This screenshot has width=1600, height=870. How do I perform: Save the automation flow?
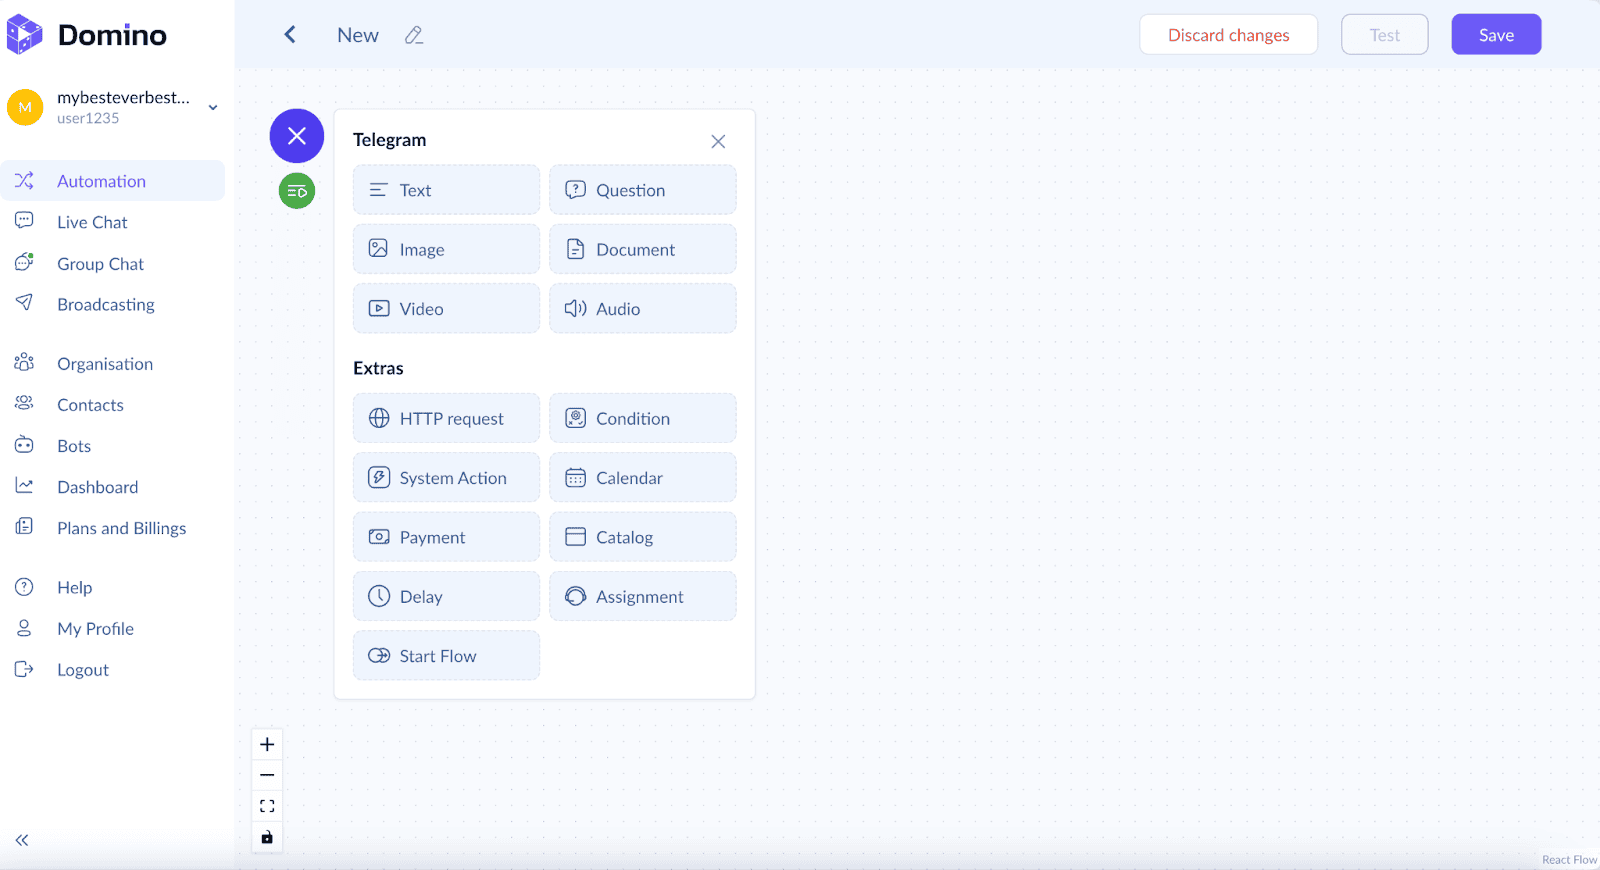pos(1496,35)
